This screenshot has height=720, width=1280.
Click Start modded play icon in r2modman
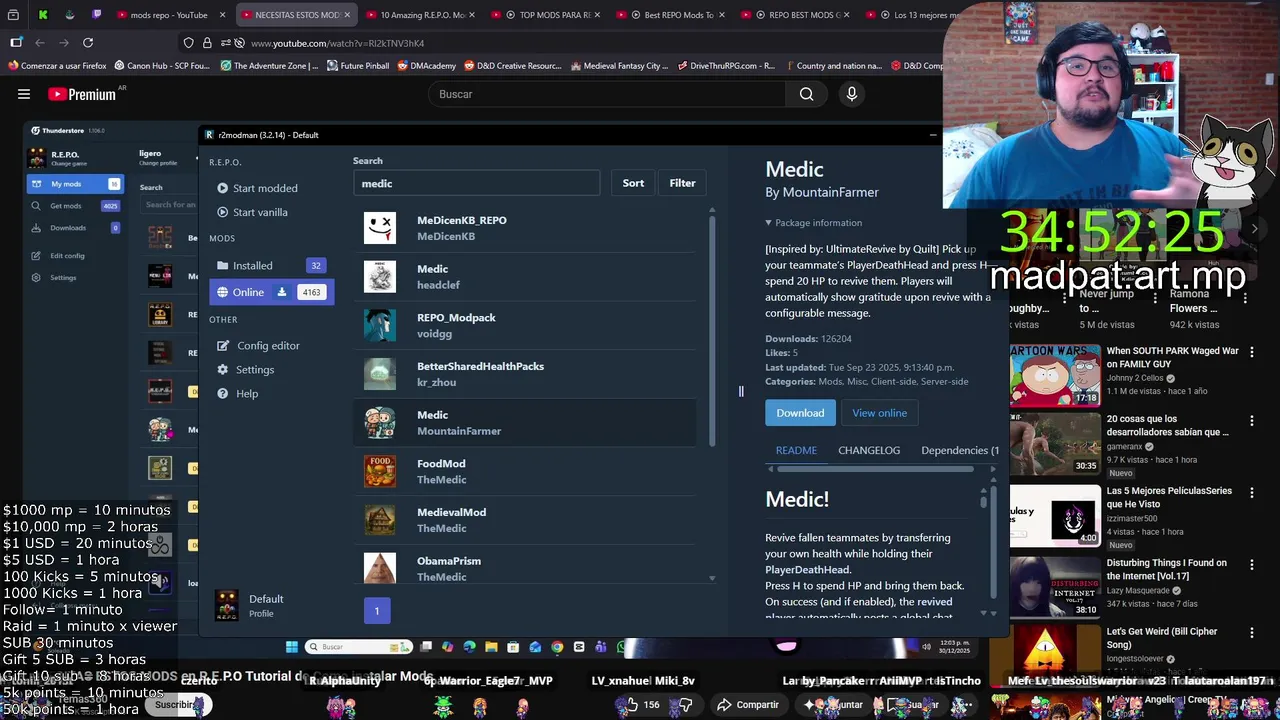coord(222,188)
